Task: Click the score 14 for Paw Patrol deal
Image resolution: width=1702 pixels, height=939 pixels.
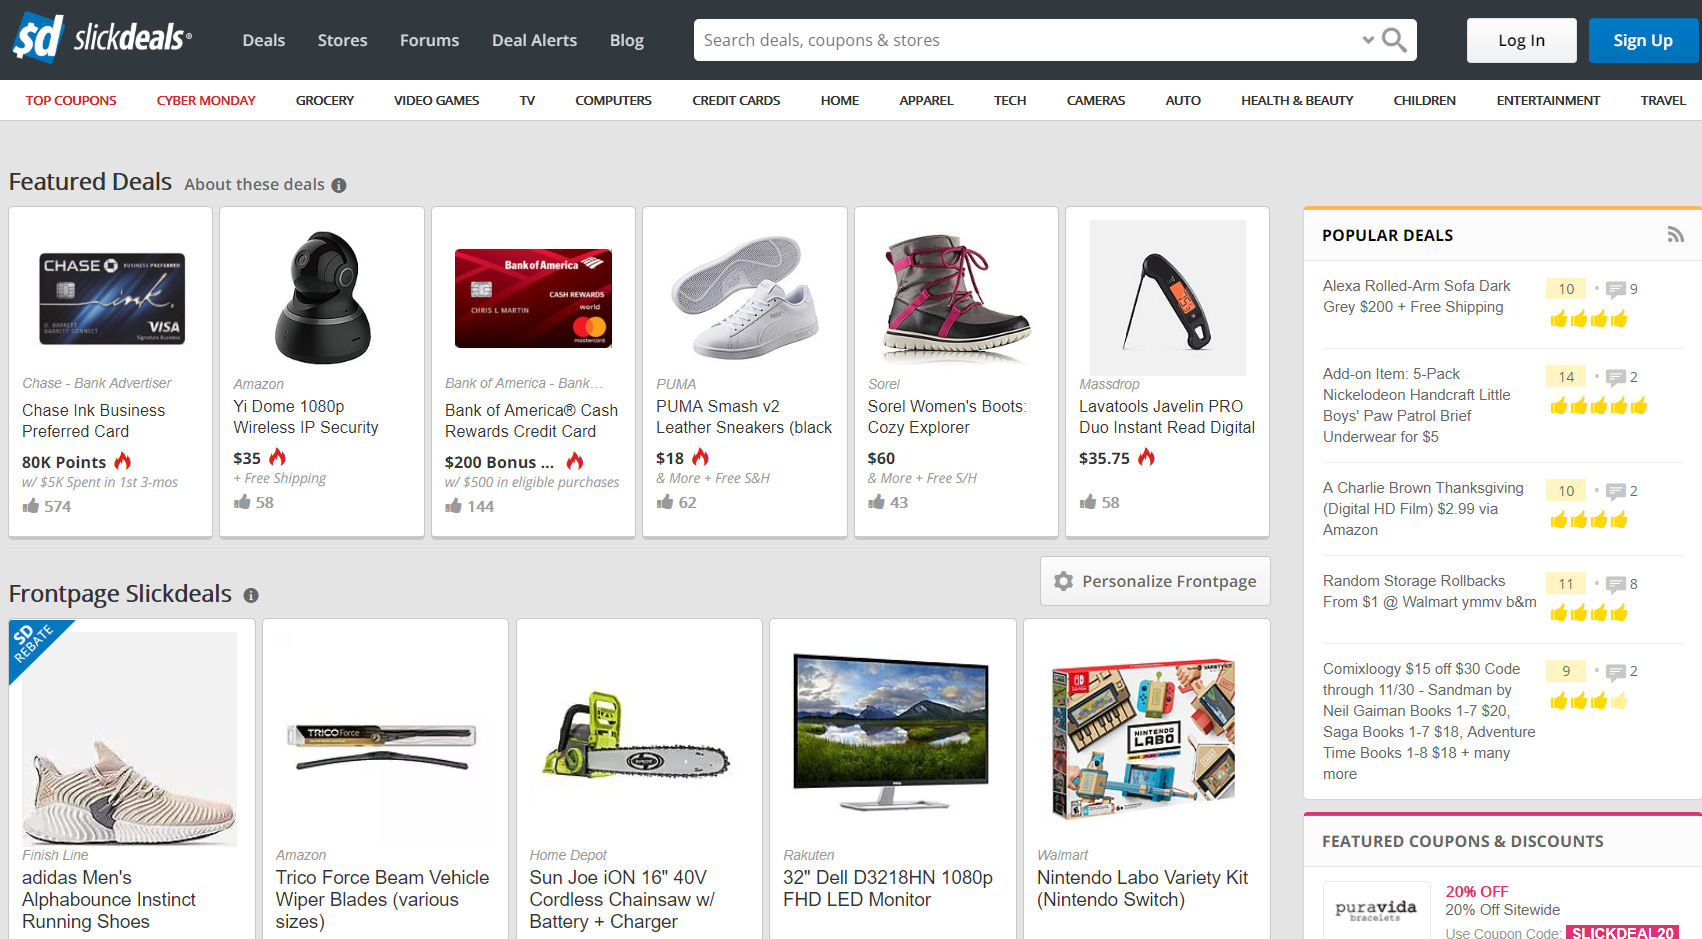Action: pyautogui.click(x=1566, y=377)
